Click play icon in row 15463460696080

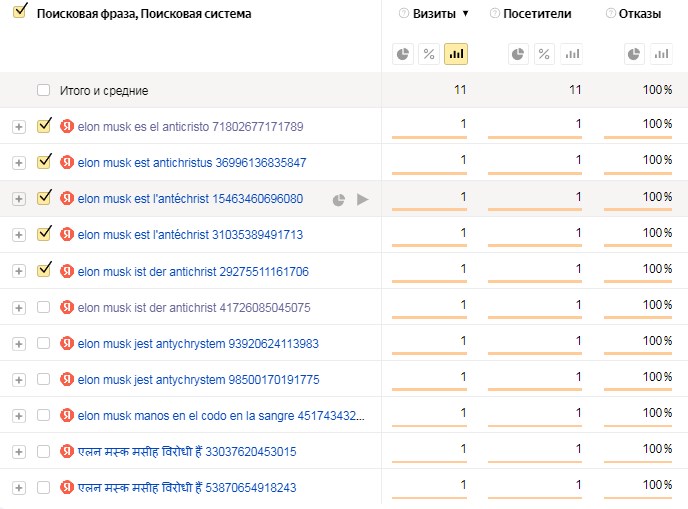[x=362, y=199]
